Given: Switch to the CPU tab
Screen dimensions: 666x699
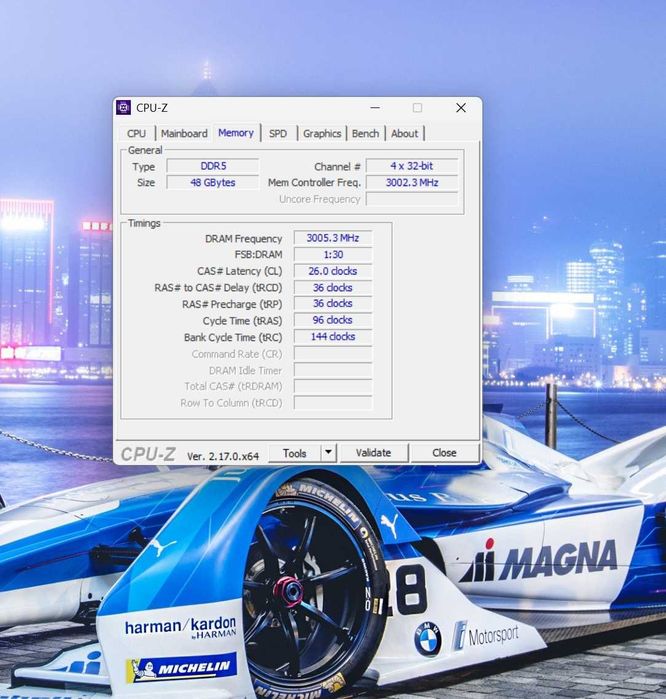Looking at the screenshot, I should coord(136,133).
